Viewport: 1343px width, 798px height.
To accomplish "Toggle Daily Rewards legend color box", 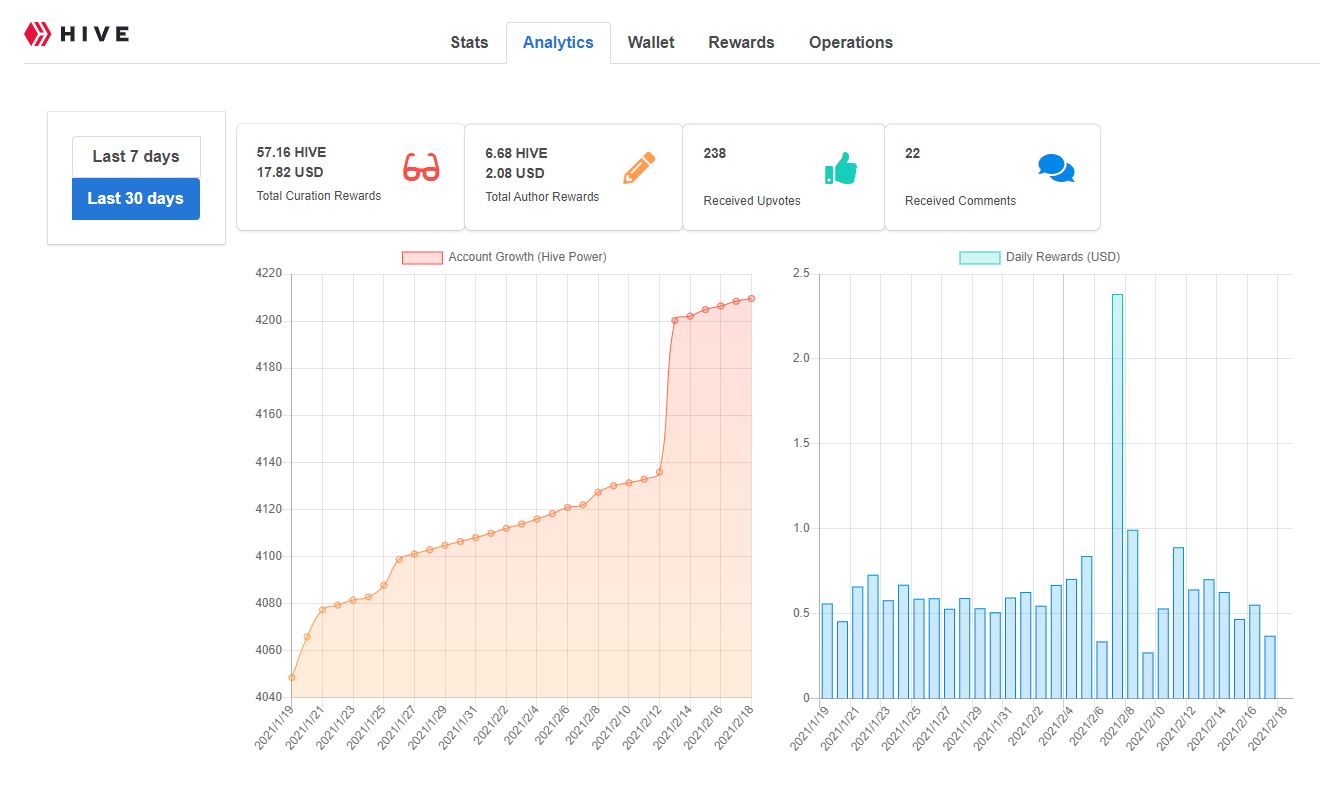I will [980, 257].
